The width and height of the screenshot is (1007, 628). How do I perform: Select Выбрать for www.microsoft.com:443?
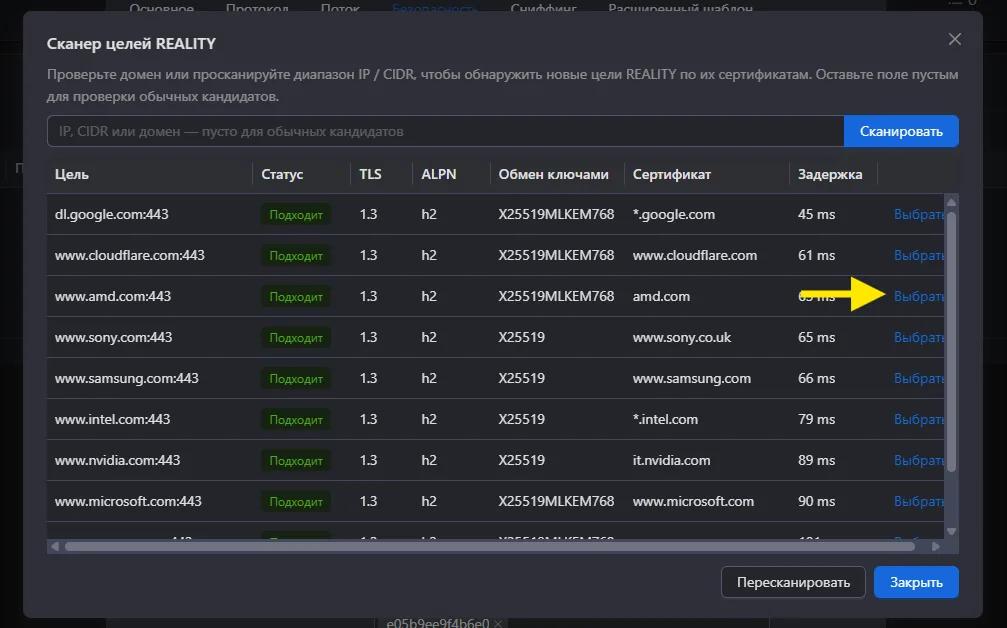point(918,502)
